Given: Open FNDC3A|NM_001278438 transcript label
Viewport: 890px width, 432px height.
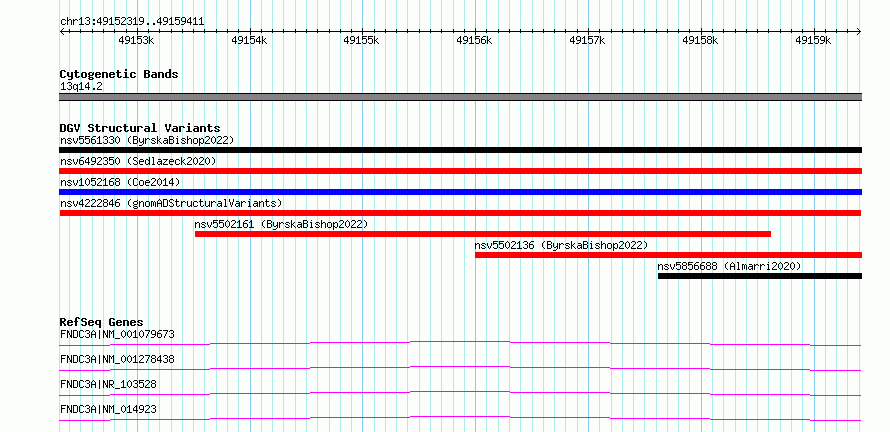Looking at the screenshot, I should click(x=117, y=359).
